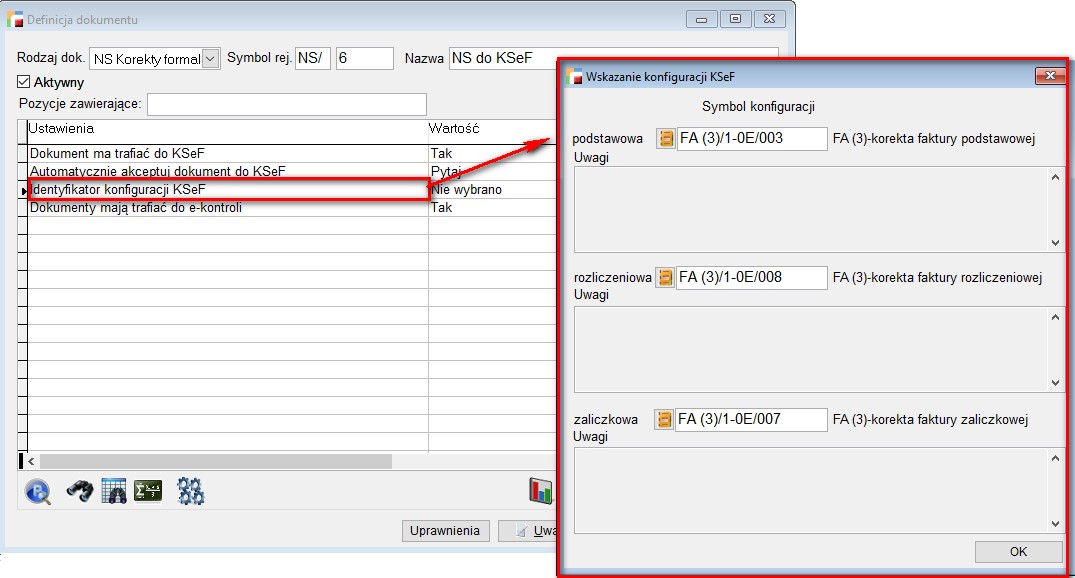This screenshot has width=1075, height=578.
Task: Click the Pozycje zawierające input field
Action: [x=287, y=104]
